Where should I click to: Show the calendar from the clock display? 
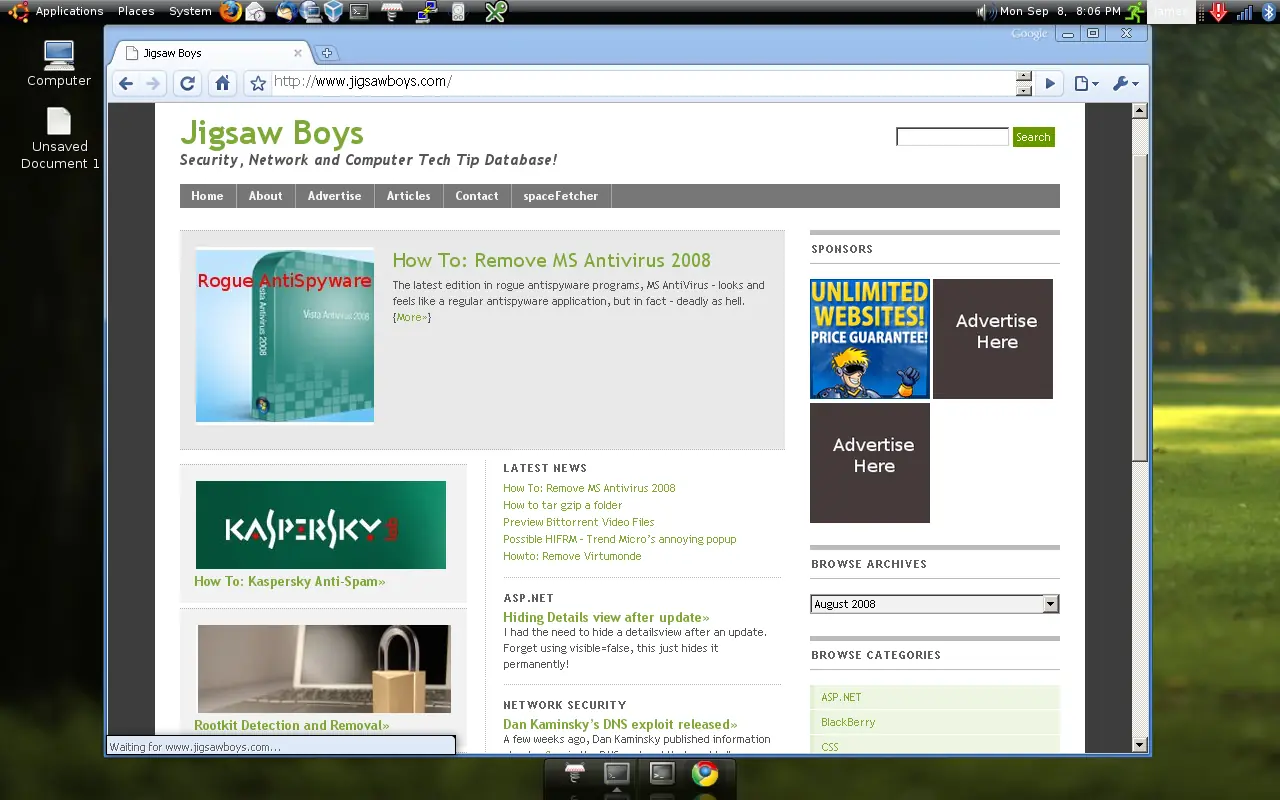[x=1060, y=12]
